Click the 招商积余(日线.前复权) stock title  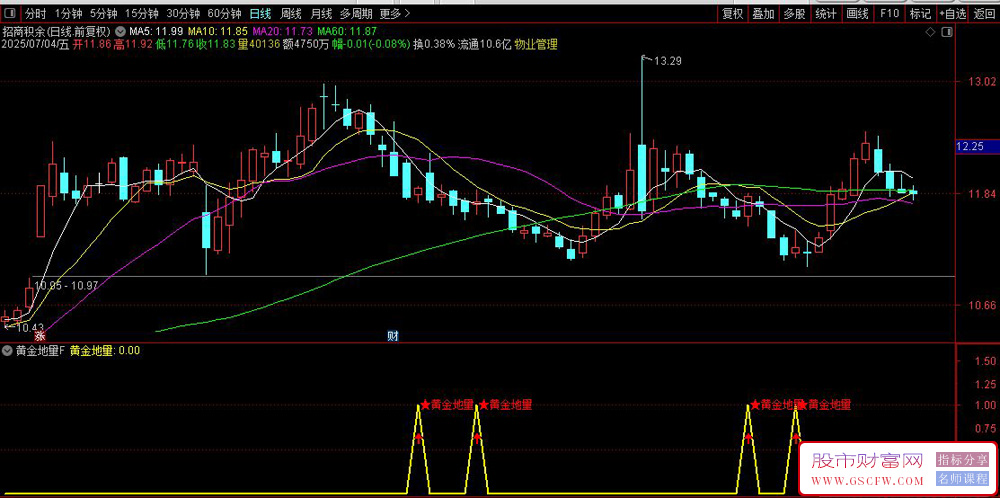tap(57, 31)
